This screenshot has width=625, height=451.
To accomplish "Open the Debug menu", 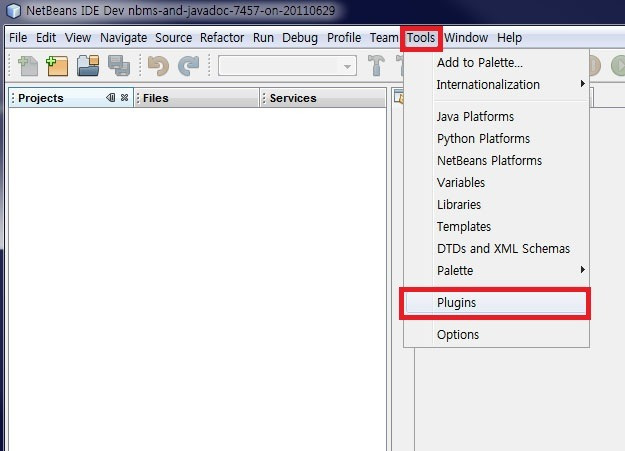I will 300,38.
